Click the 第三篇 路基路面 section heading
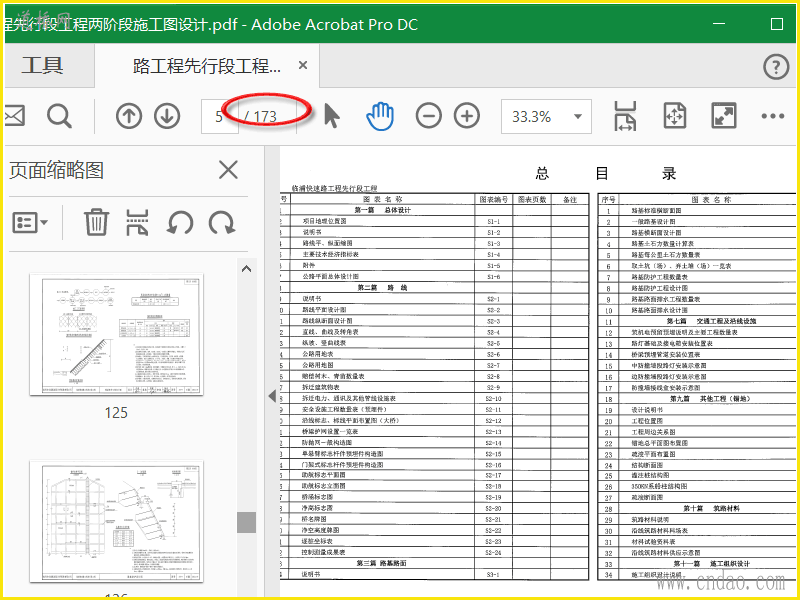800x600 pixels. click(382, 563)
